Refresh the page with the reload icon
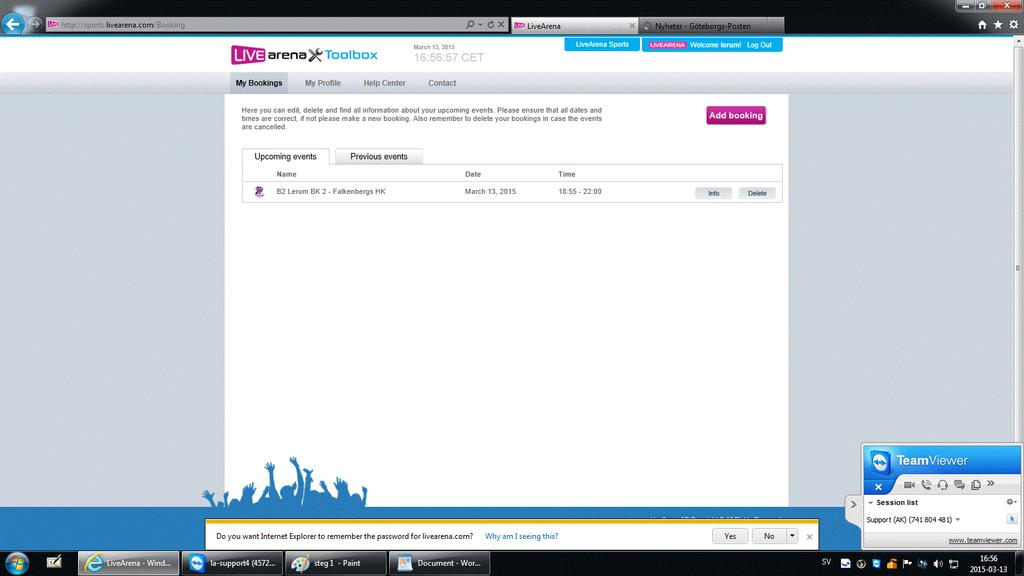The width and height of the screenshot is (1024, 576). (x=490, y=25)
